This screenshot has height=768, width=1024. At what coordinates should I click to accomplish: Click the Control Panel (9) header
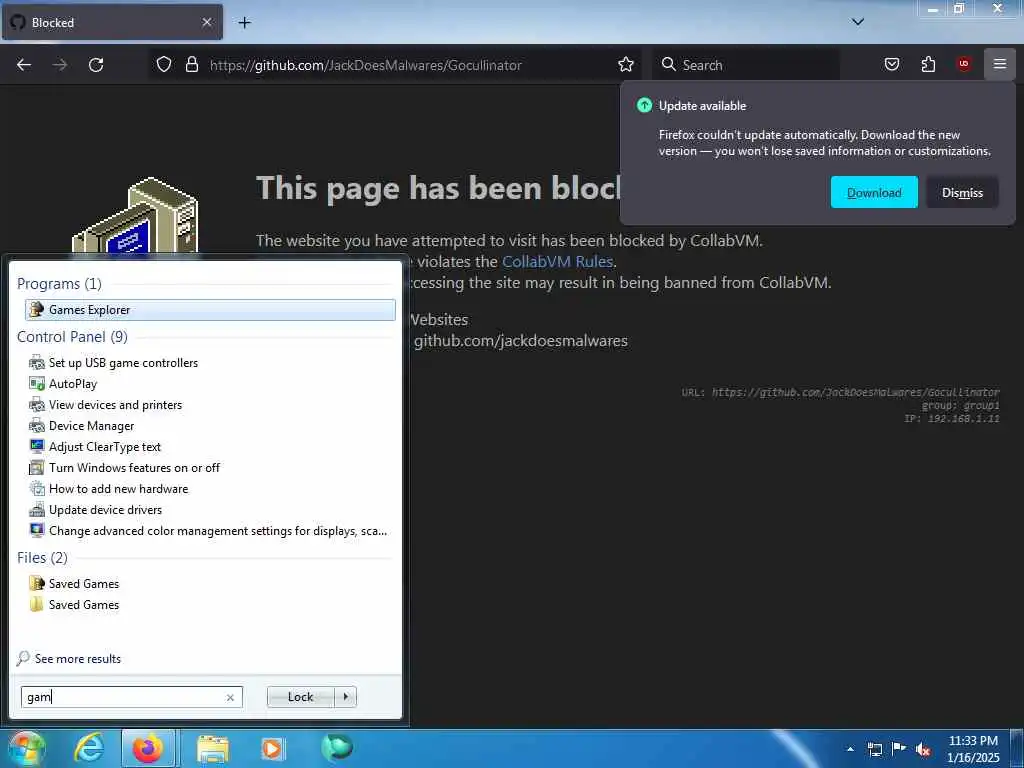point(72,337)
